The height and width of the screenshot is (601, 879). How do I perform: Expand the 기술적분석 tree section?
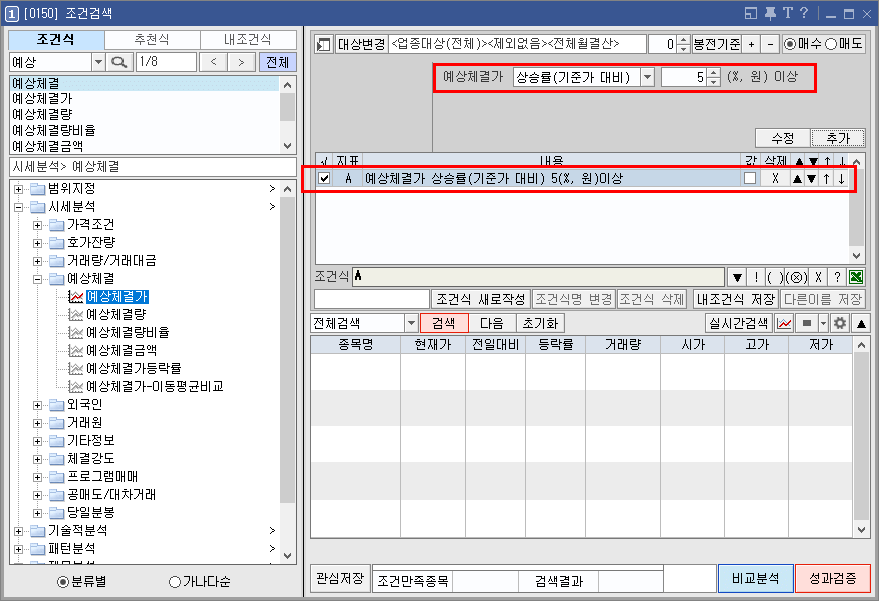[x=16, y=533]
